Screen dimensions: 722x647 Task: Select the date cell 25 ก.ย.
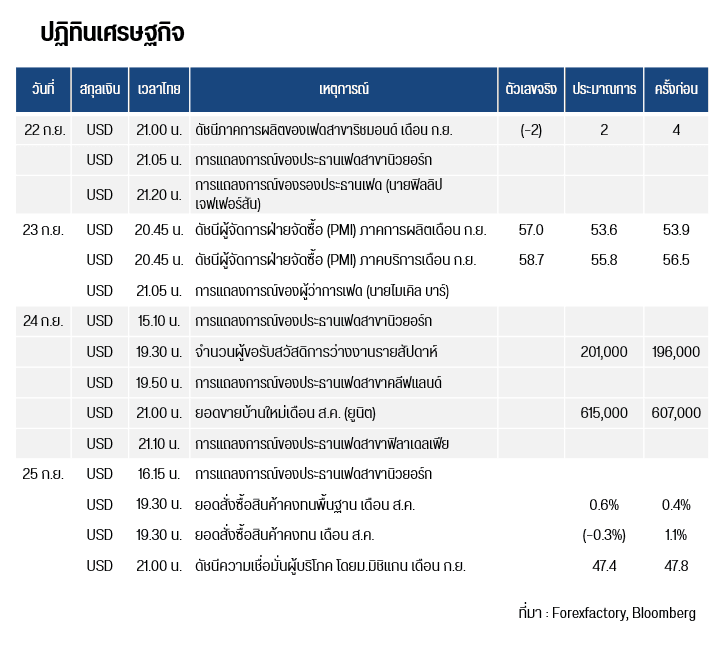(x=43, y=474)
